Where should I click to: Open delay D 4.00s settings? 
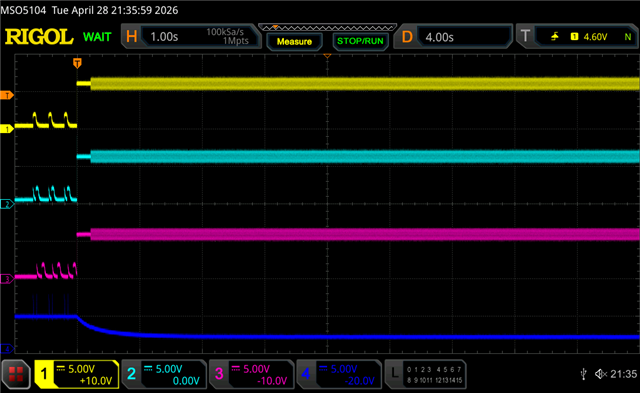pos(453,37)
